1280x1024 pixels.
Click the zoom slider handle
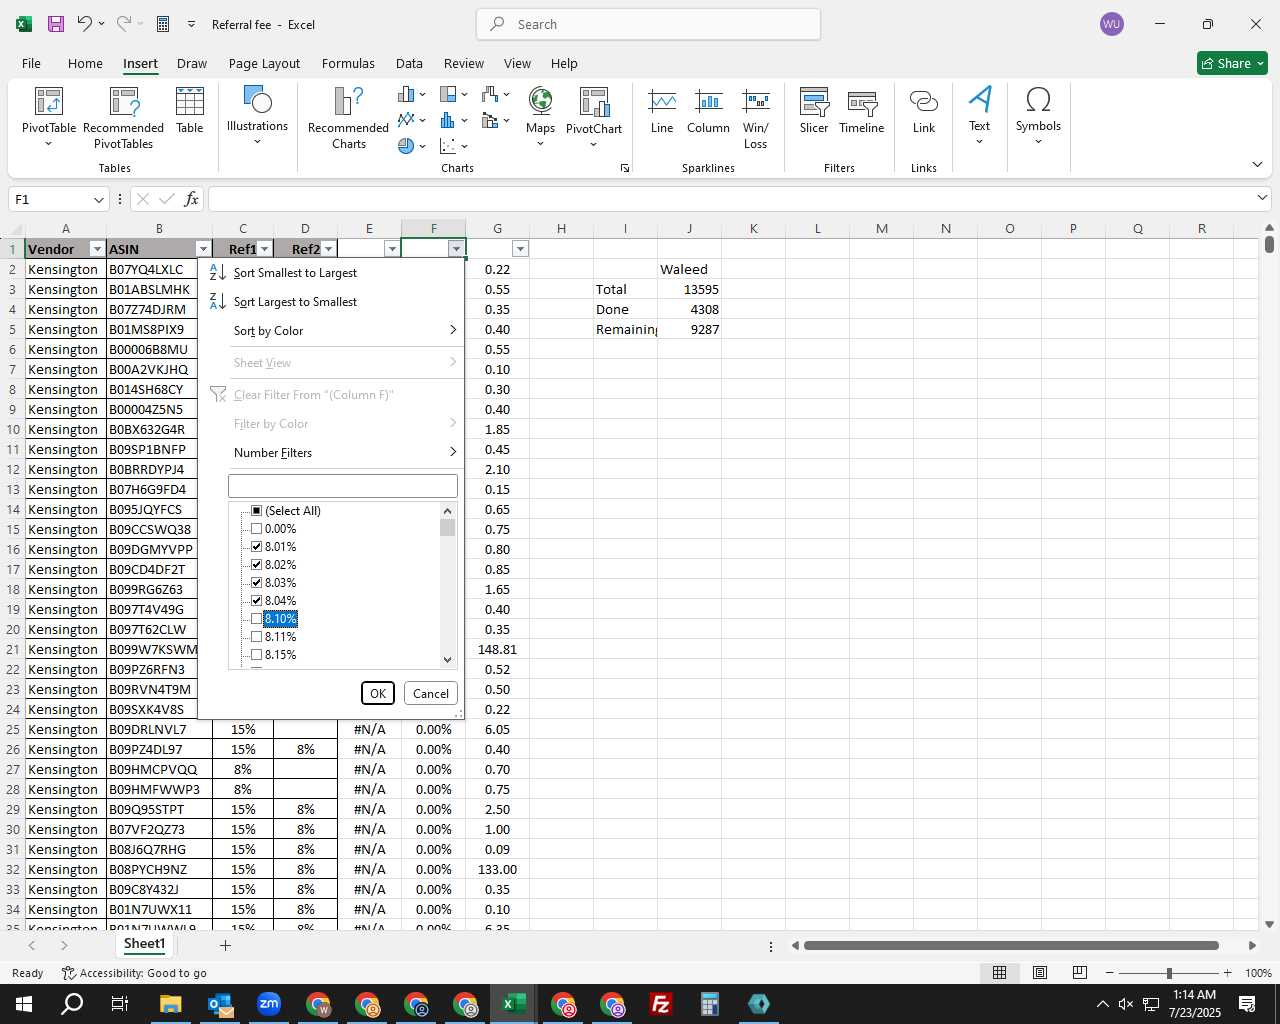(1169, 973)
